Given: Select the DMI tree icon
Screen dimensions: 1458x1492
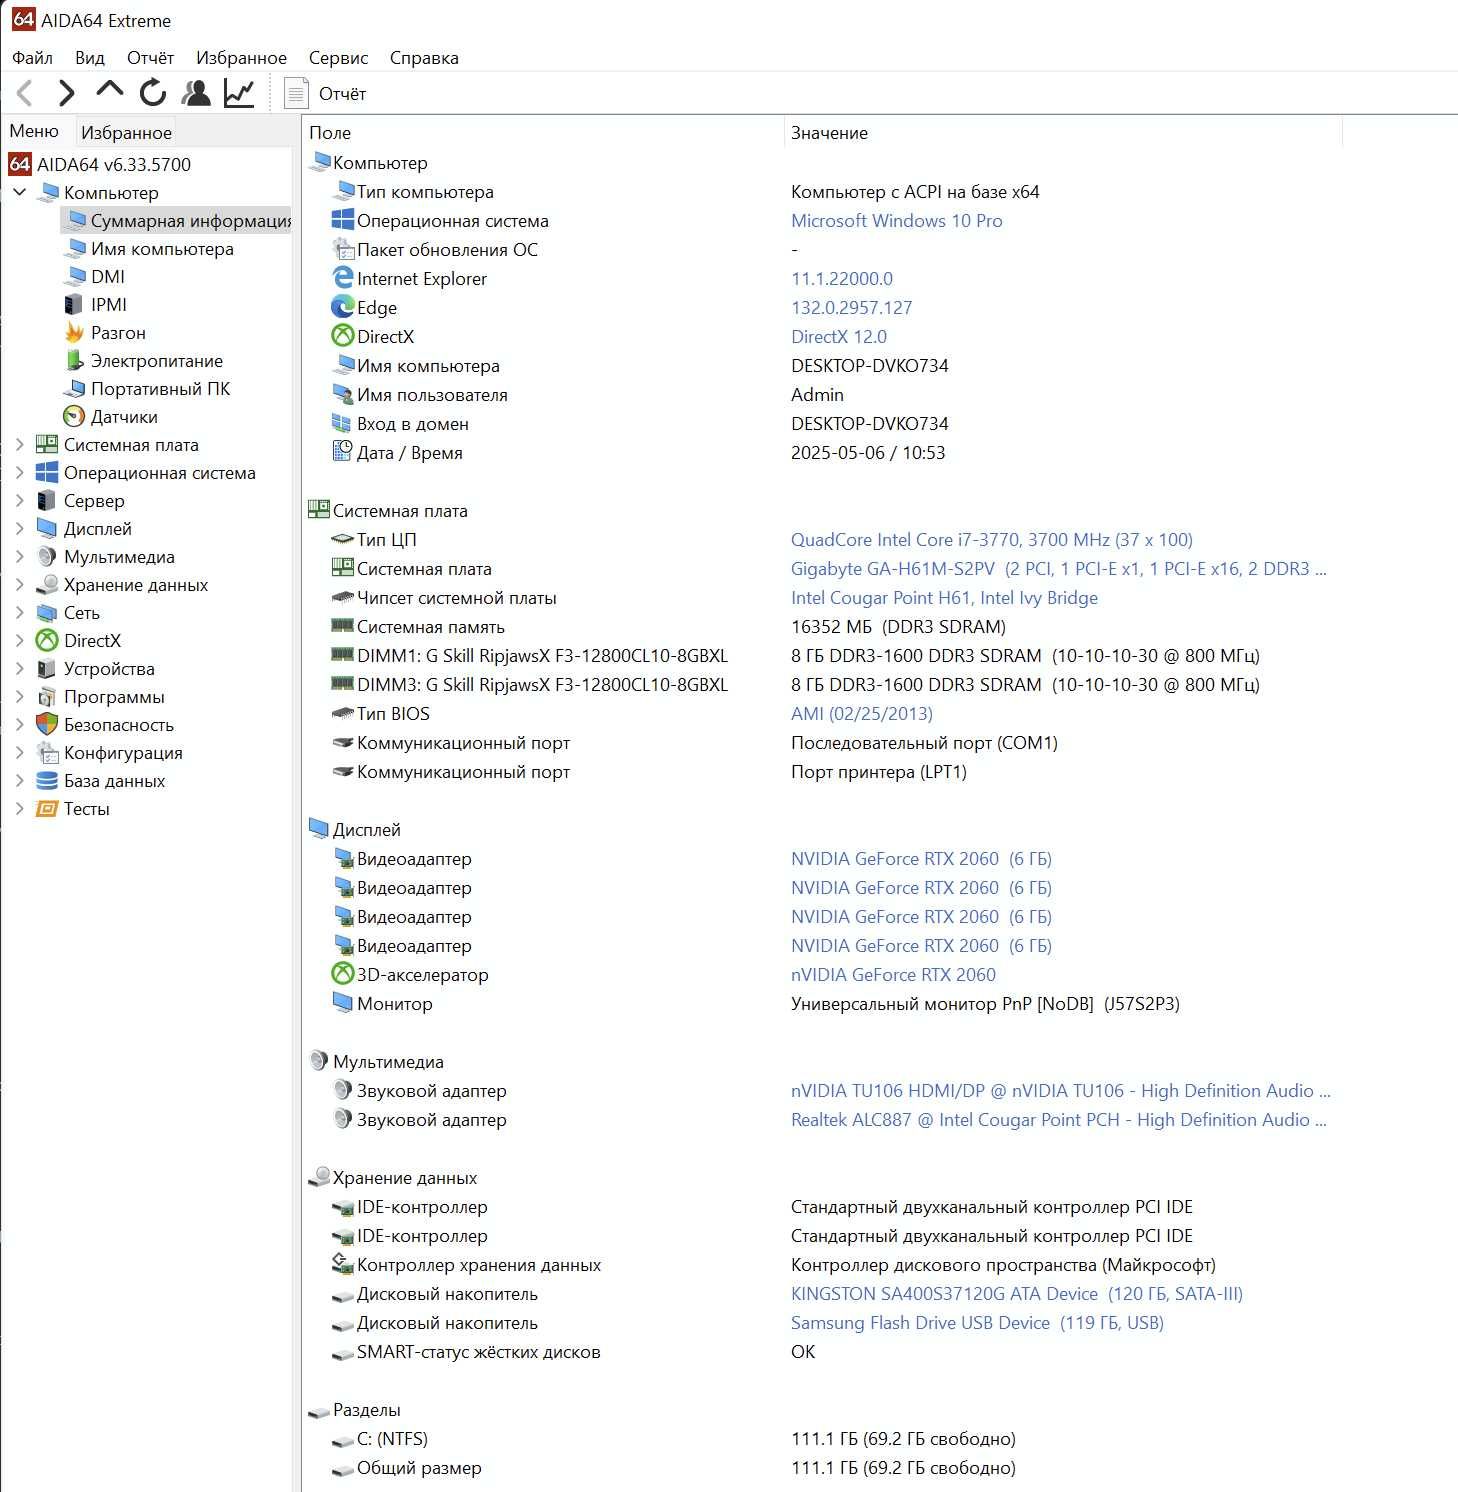Looking at the screenshot, I should tap(74, 276).
